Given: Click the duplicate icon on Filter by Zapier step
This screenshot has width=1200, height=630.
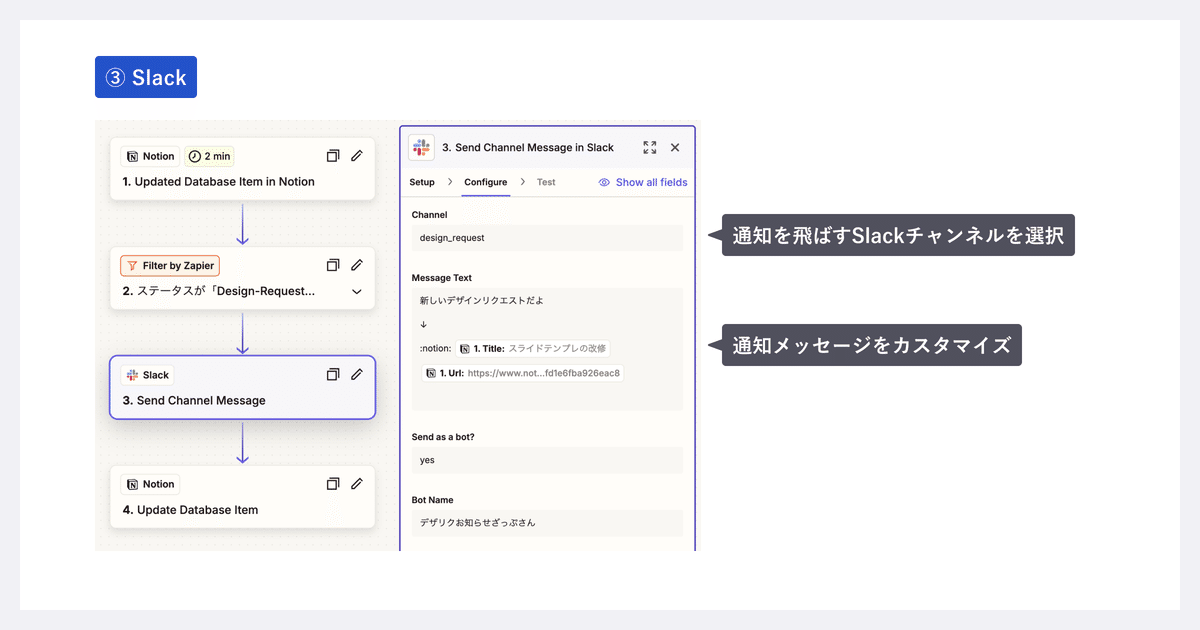Looking at the screenshot, I should point(333,265).
